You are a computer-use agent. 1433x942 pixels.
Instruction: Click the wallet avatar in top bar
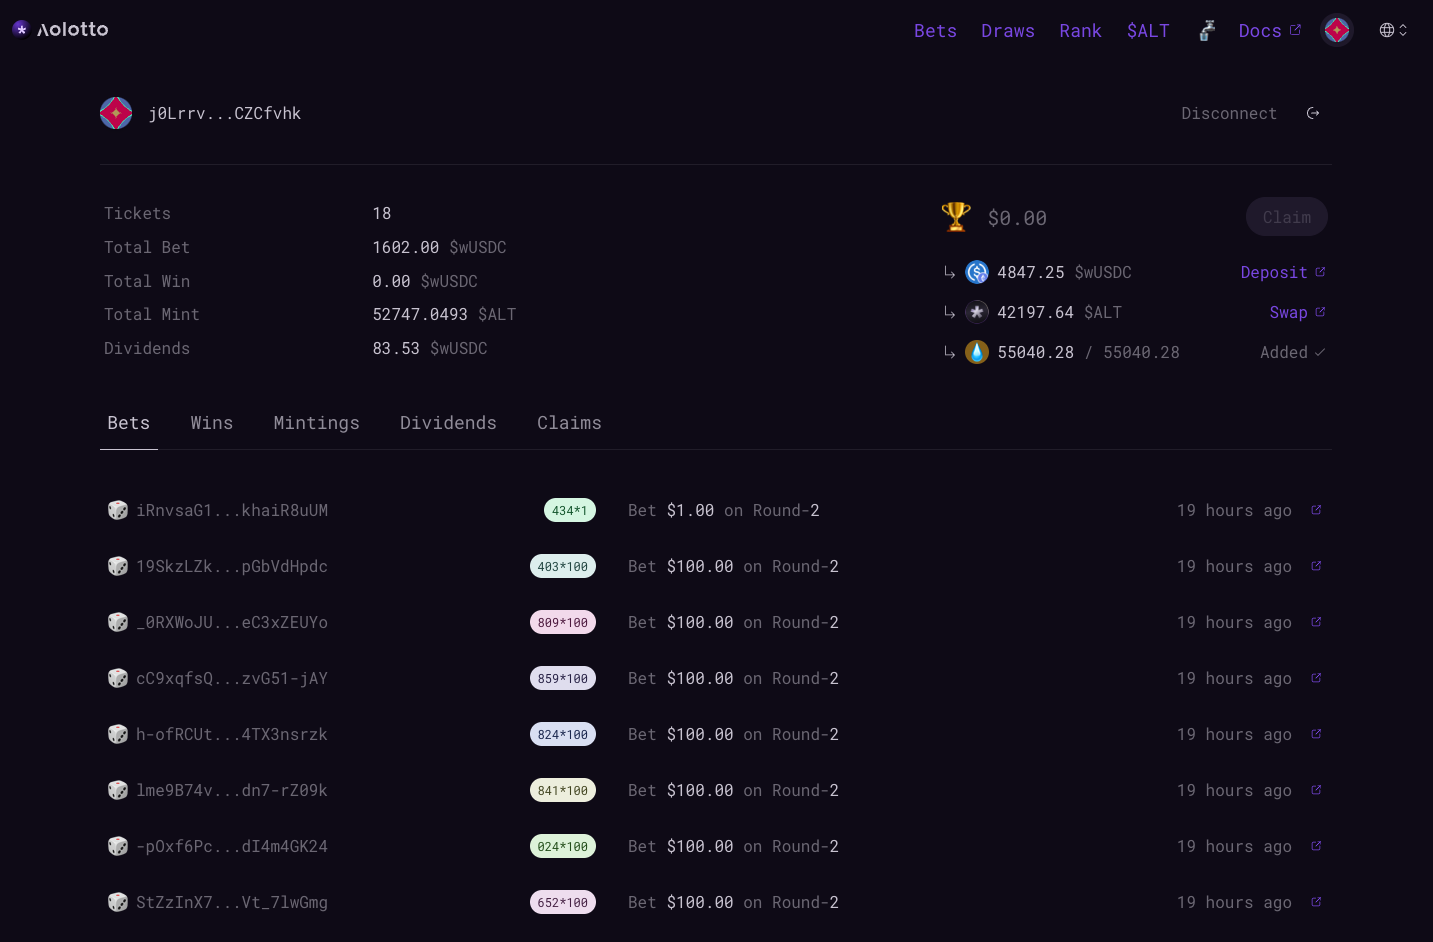[1337, 31]
